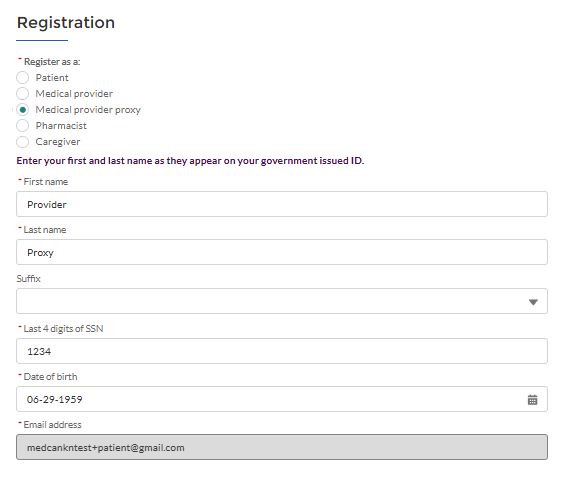Click the Medical provider label text
Image resolution: width=572 pixels, height=481 pixels.
(x=74, y=94)
